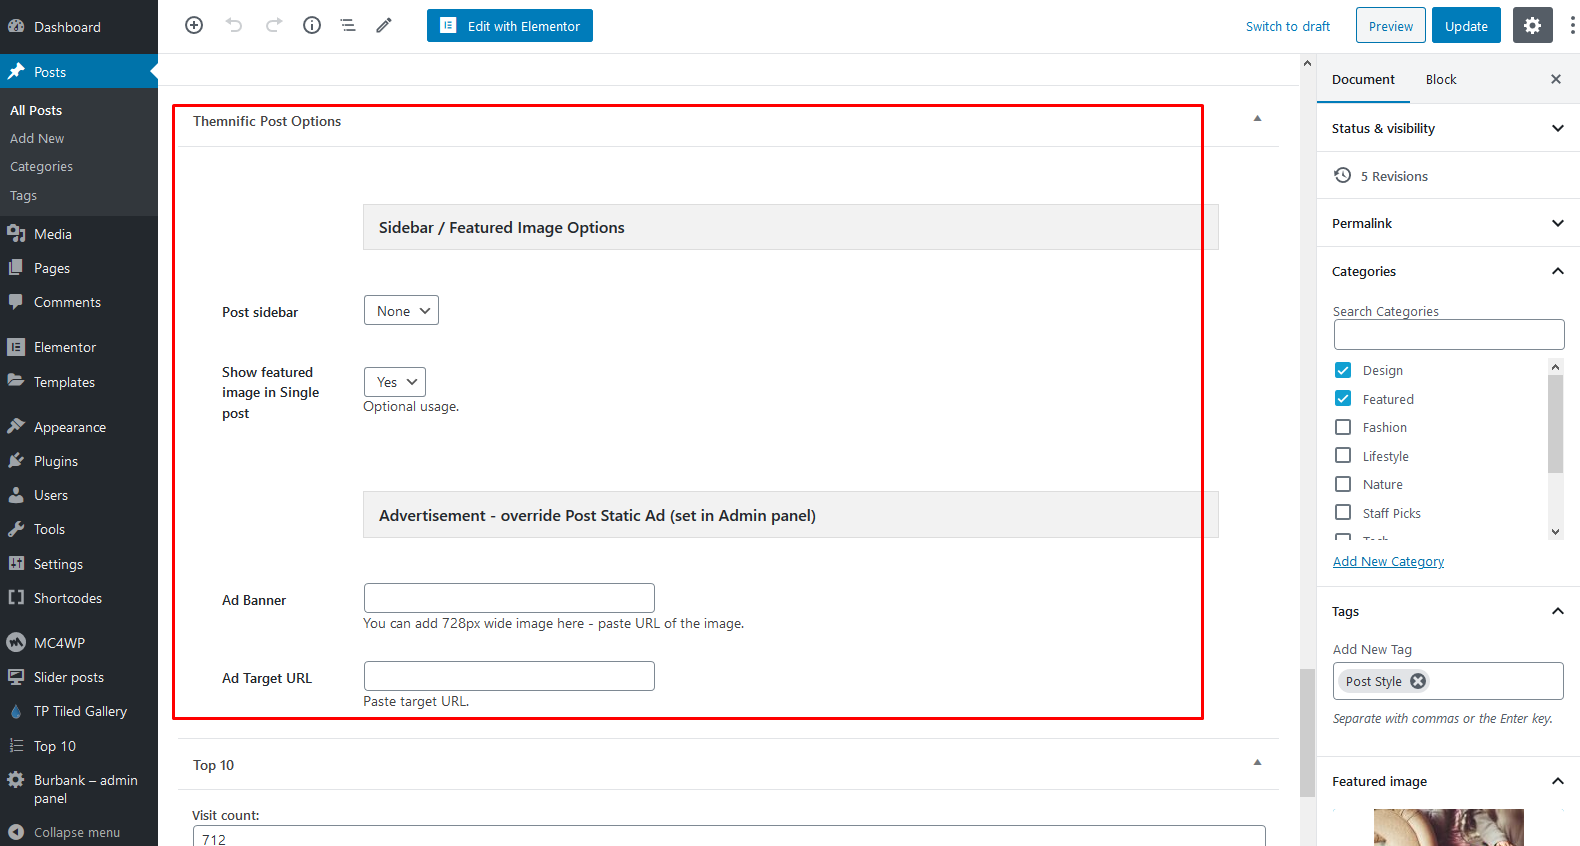Click the Ad Banner input field
The width and height of the screenshot is (1580, 846).
coord(509,598)
